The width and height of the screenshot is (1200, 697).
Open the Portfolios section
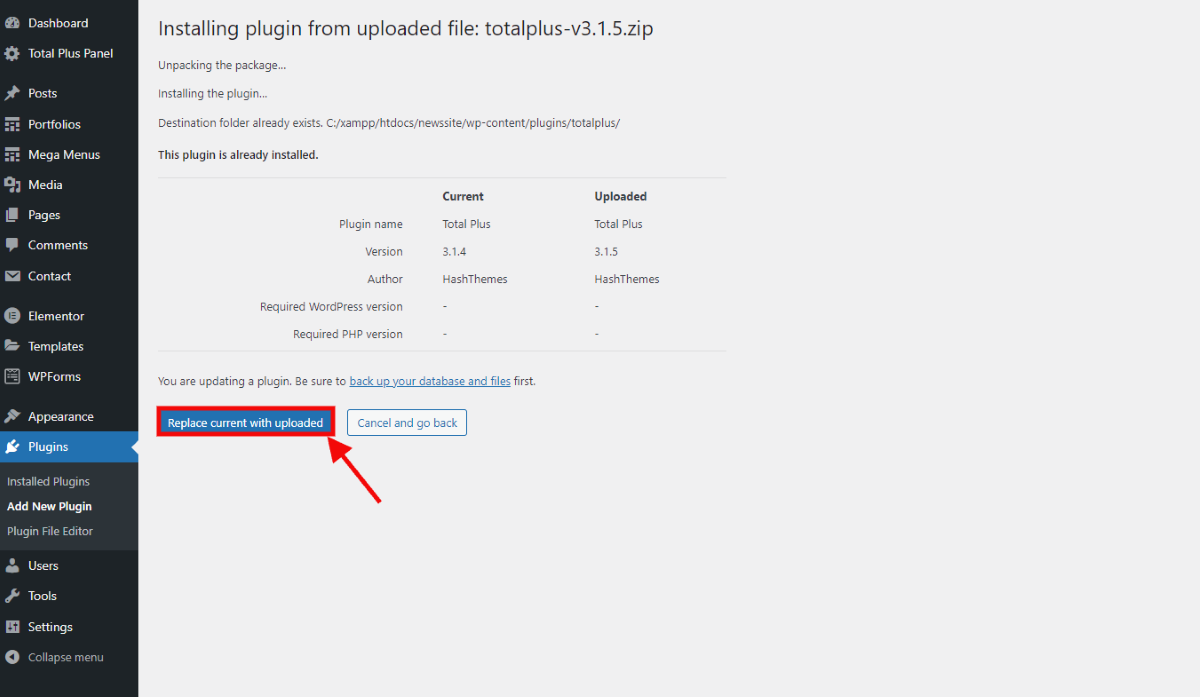click(55, 124)
